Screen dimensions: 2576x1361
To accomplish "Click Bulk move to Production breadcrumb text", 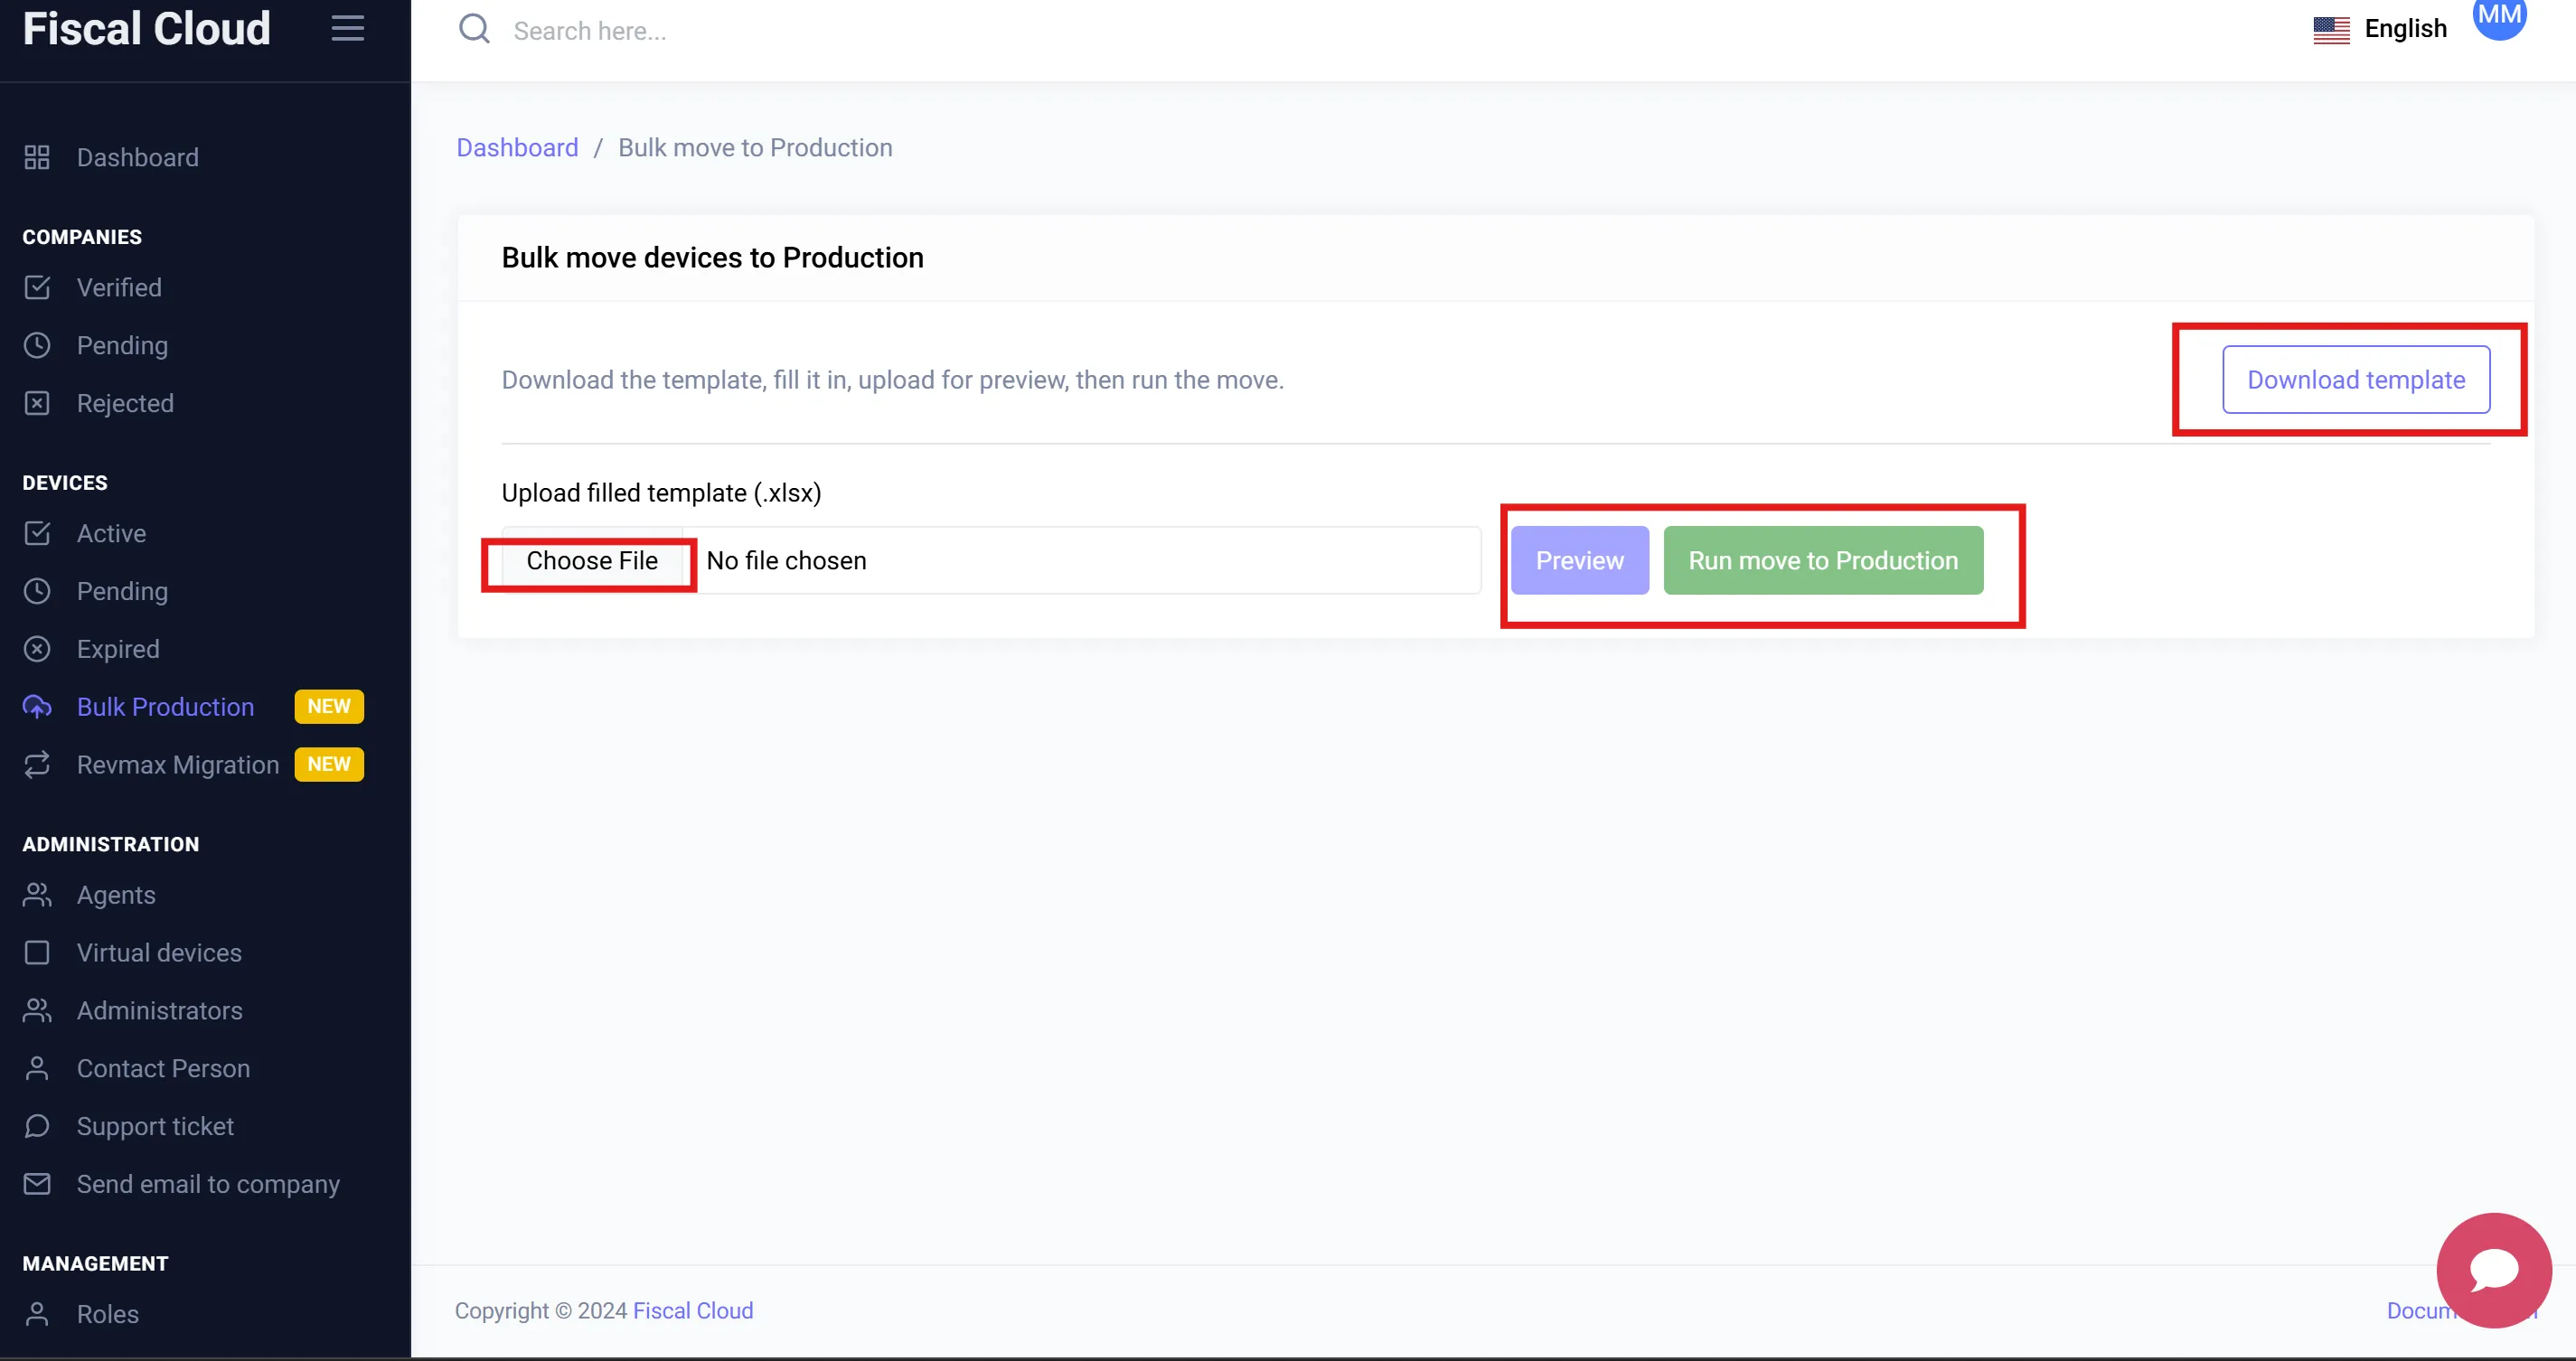I will tap(755, 148).
